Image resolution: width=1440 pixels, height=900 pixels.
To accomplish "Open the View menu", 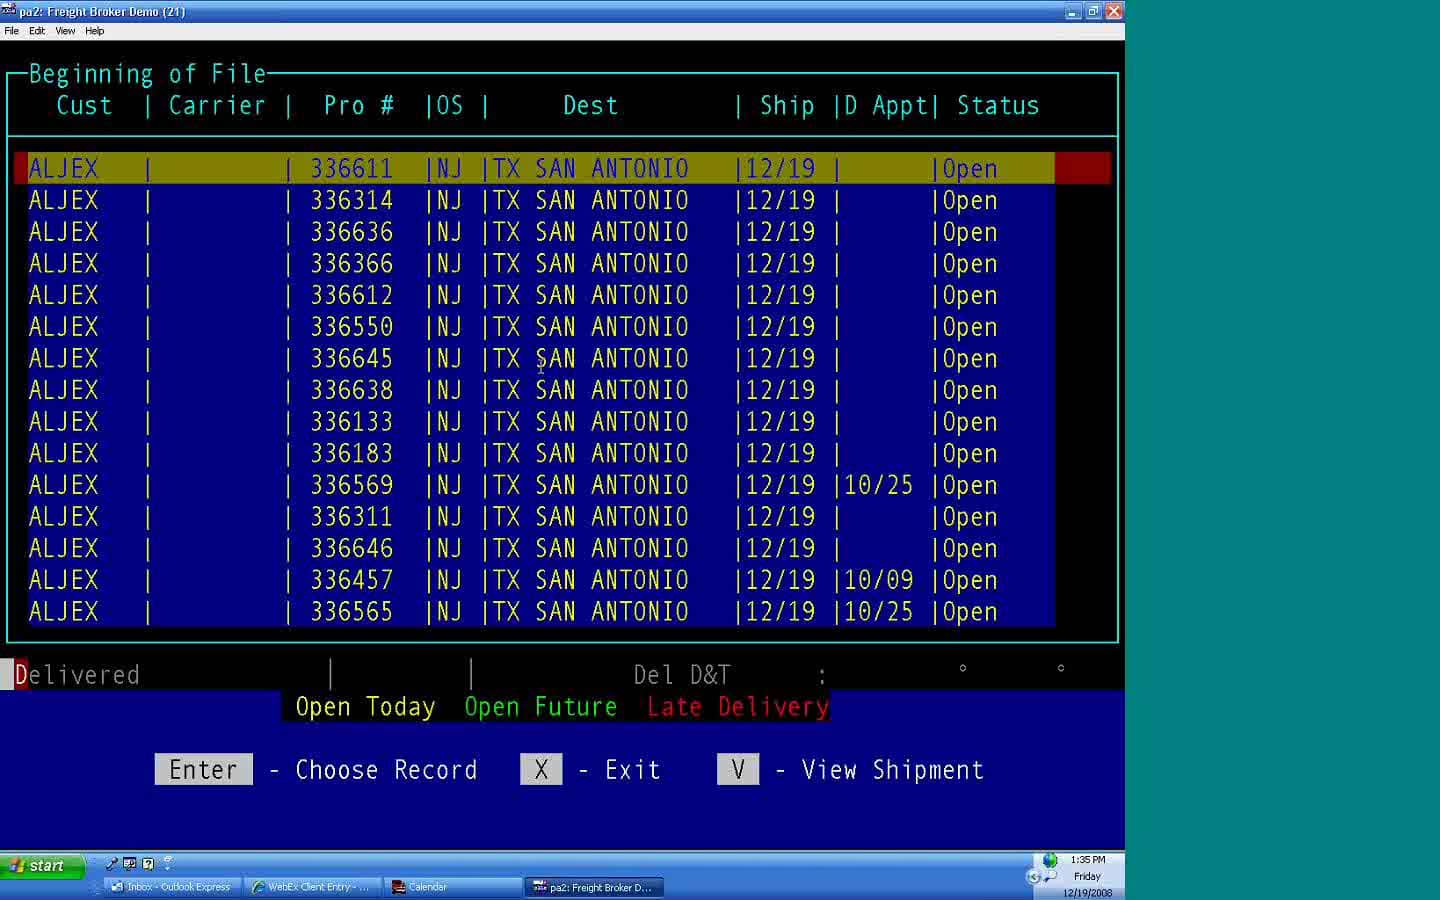I will coord(65,31).
